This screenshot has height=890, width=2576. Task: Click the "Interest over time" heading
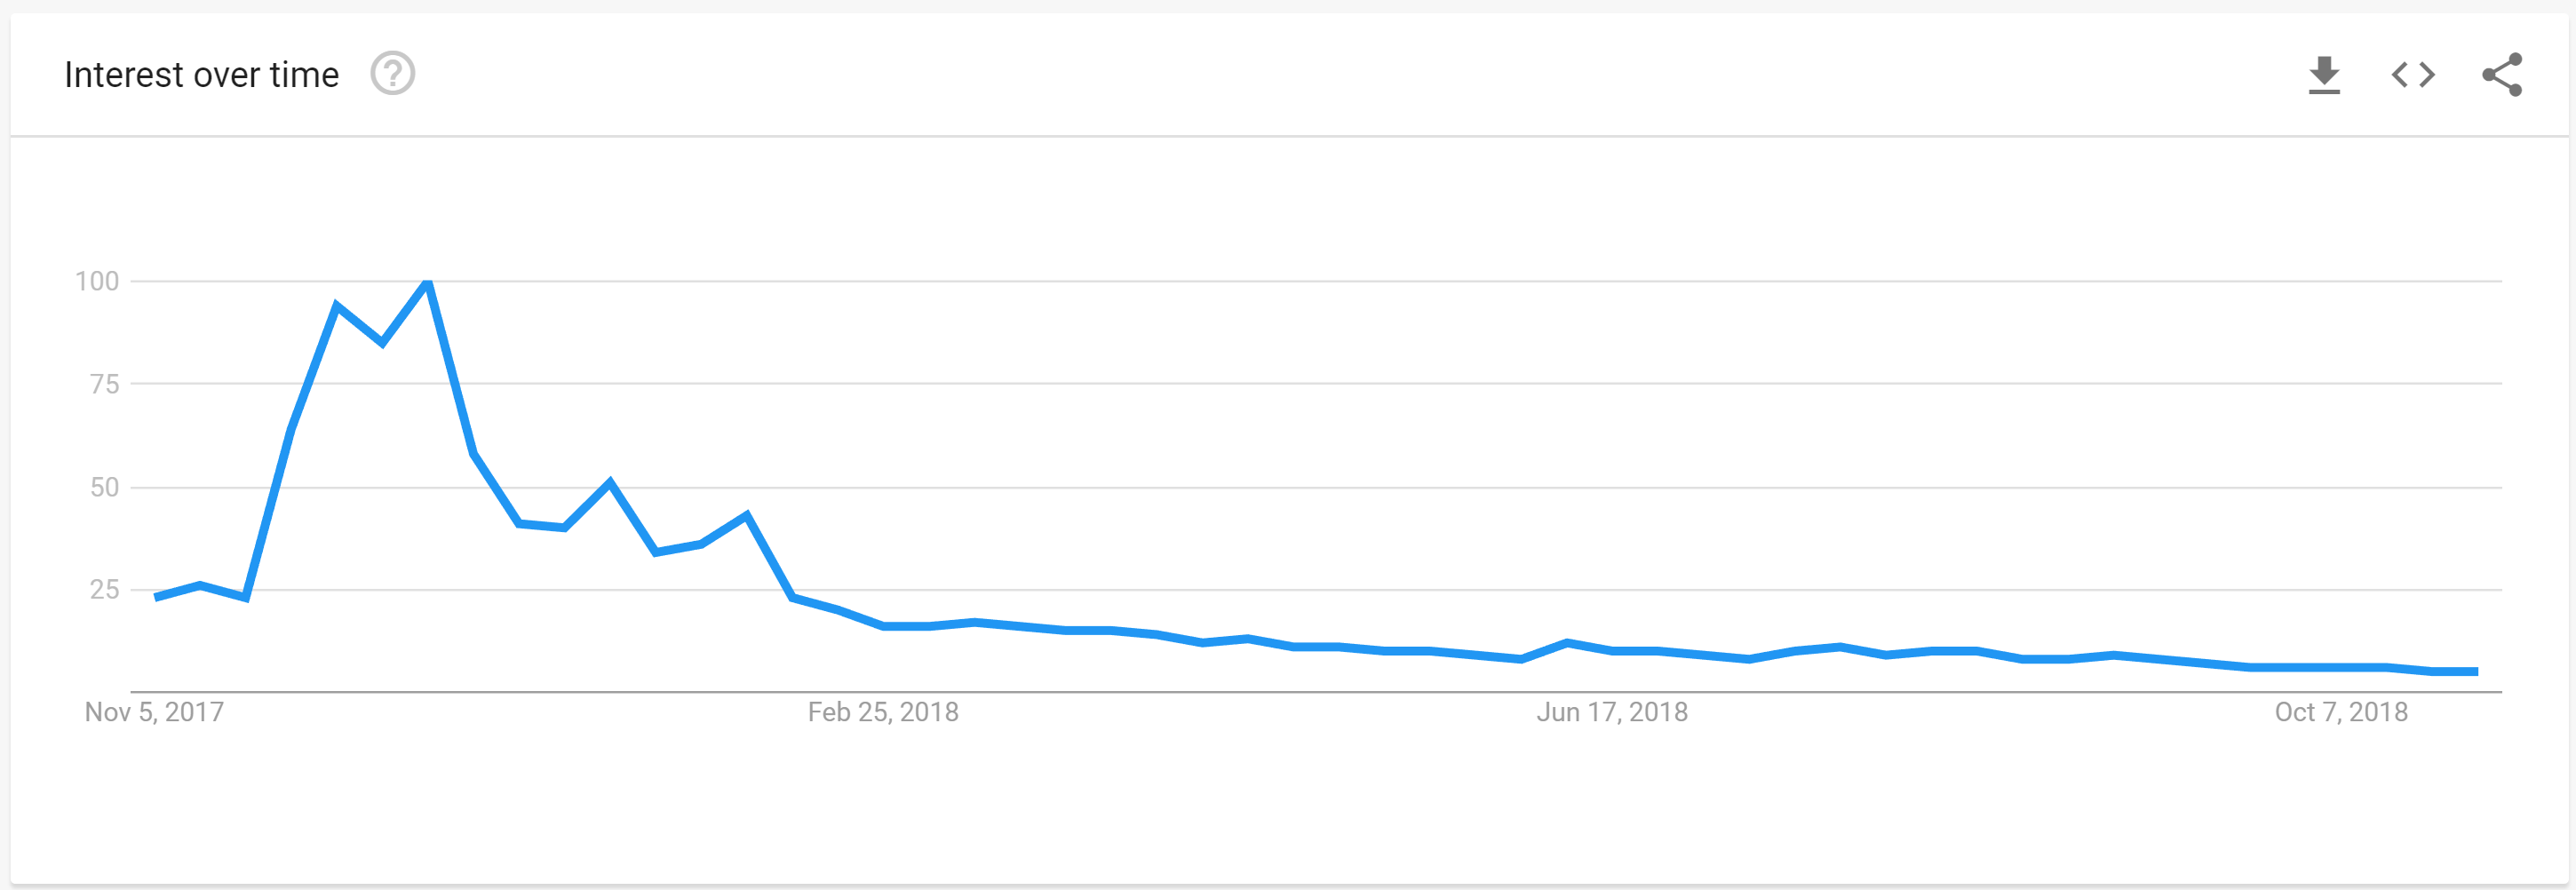tap(201, 75)
